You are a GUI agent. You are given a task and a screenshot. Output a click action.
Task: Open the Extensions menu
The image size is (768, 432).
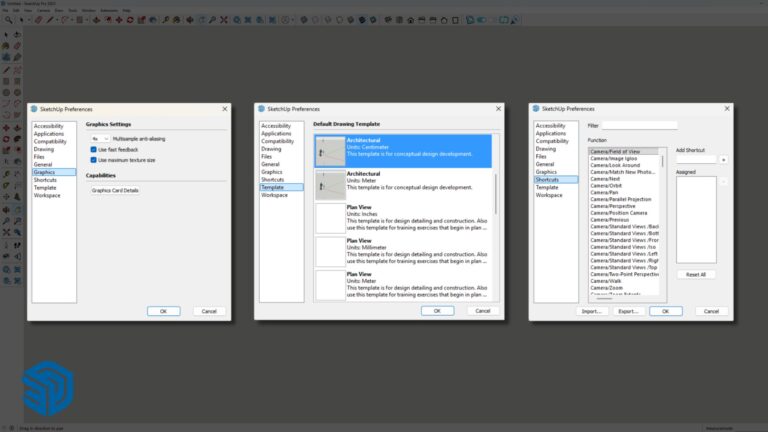109,10
